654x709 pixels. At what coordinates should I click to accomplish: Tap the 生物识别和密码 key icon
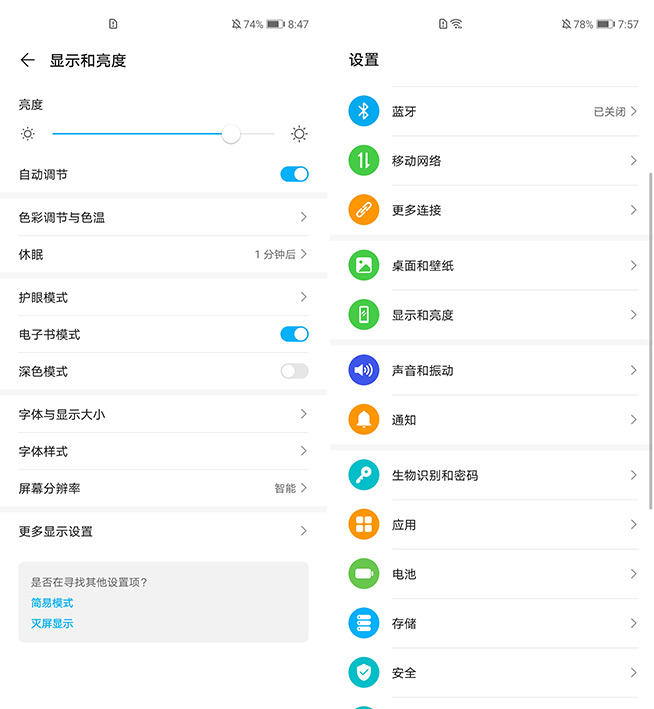tap(364, 475)
